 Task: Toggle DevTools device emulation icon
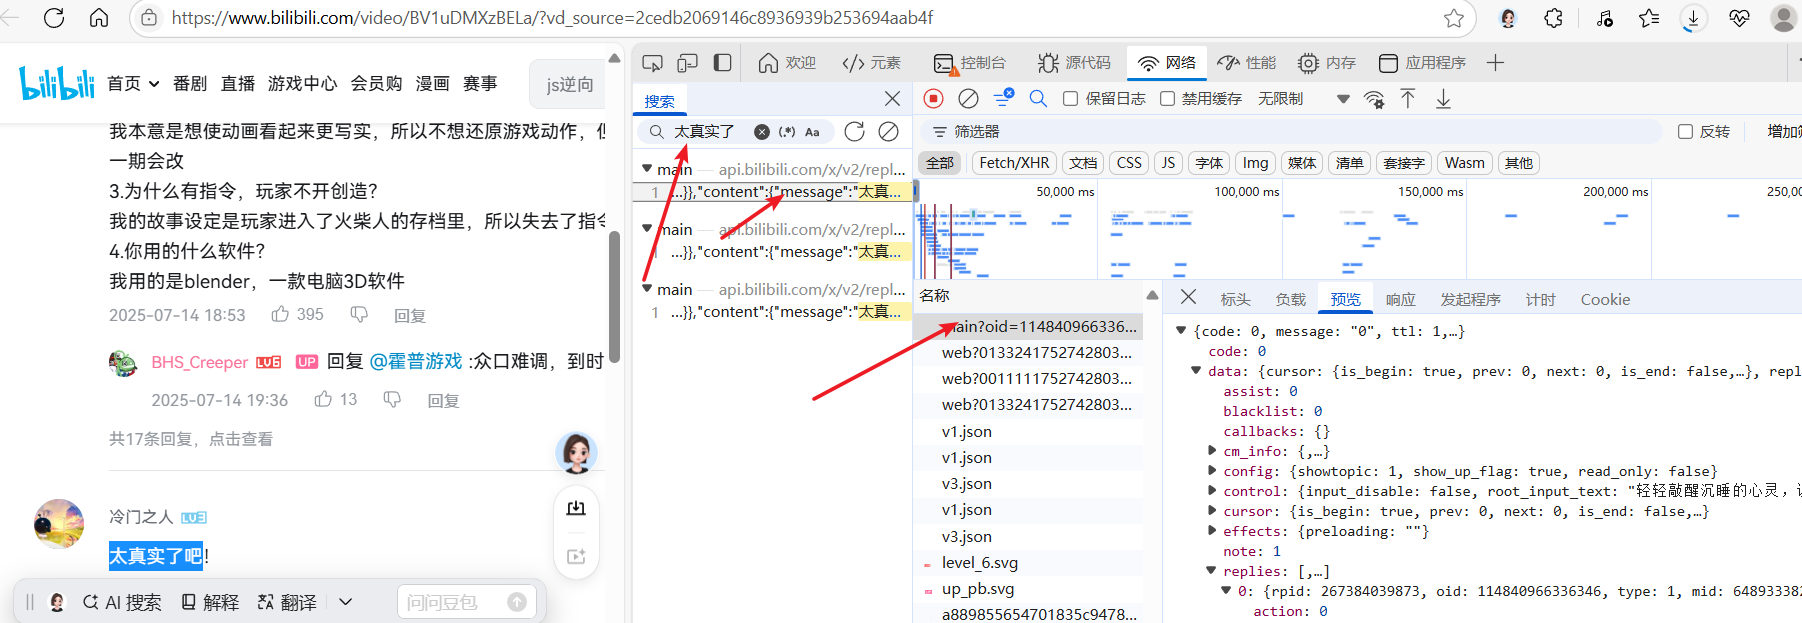click(687, 63)
